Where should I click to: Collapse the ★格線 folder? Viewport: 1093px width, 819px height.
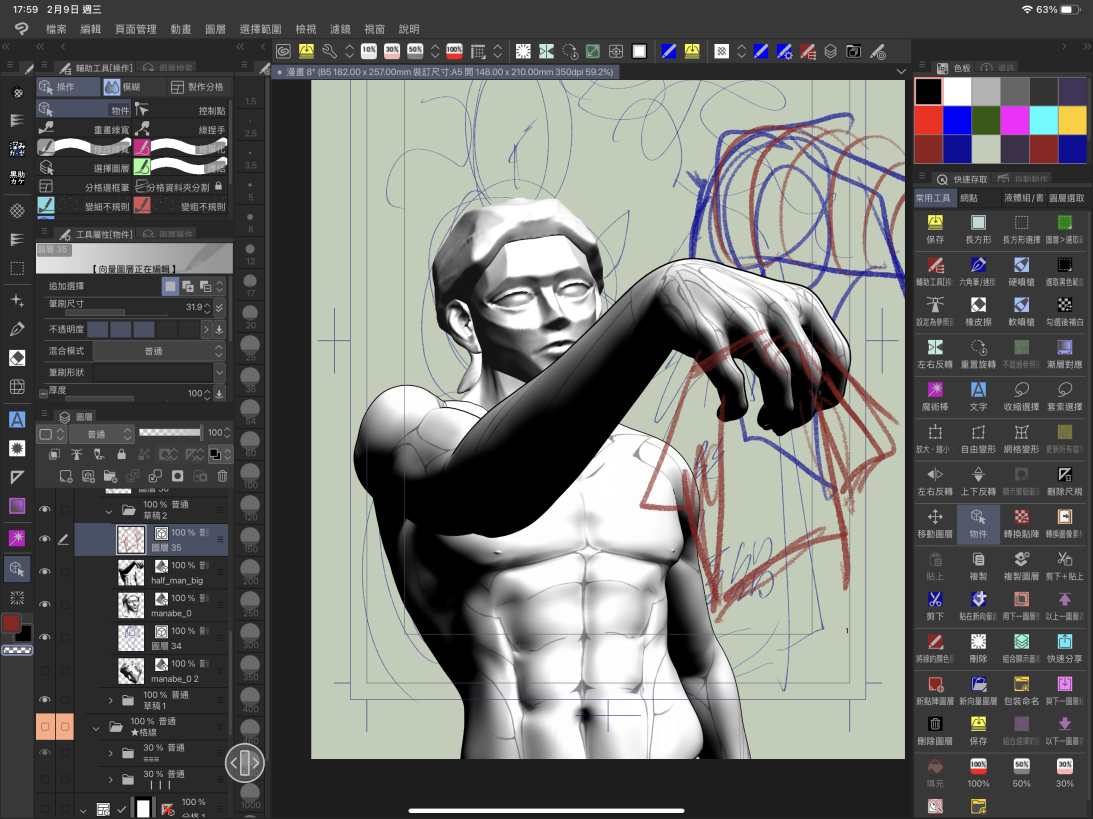point(96,728)
